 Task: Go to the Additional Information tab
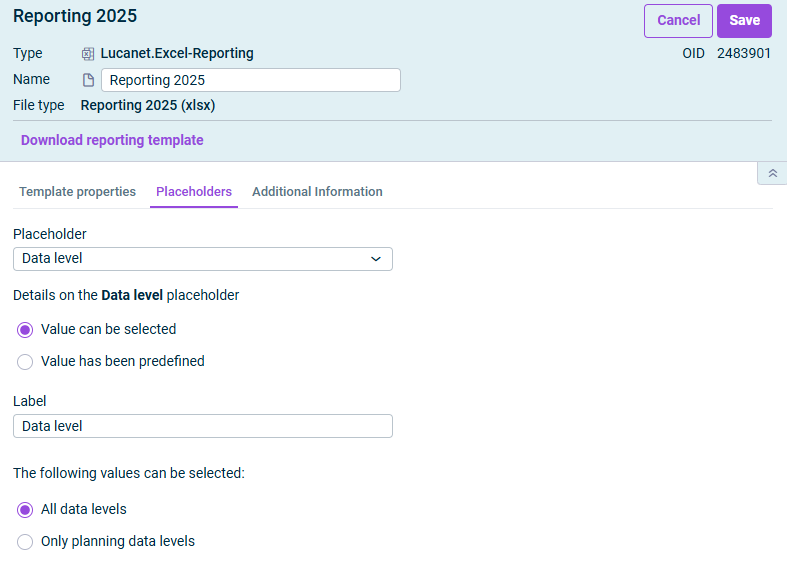point(317,192)
